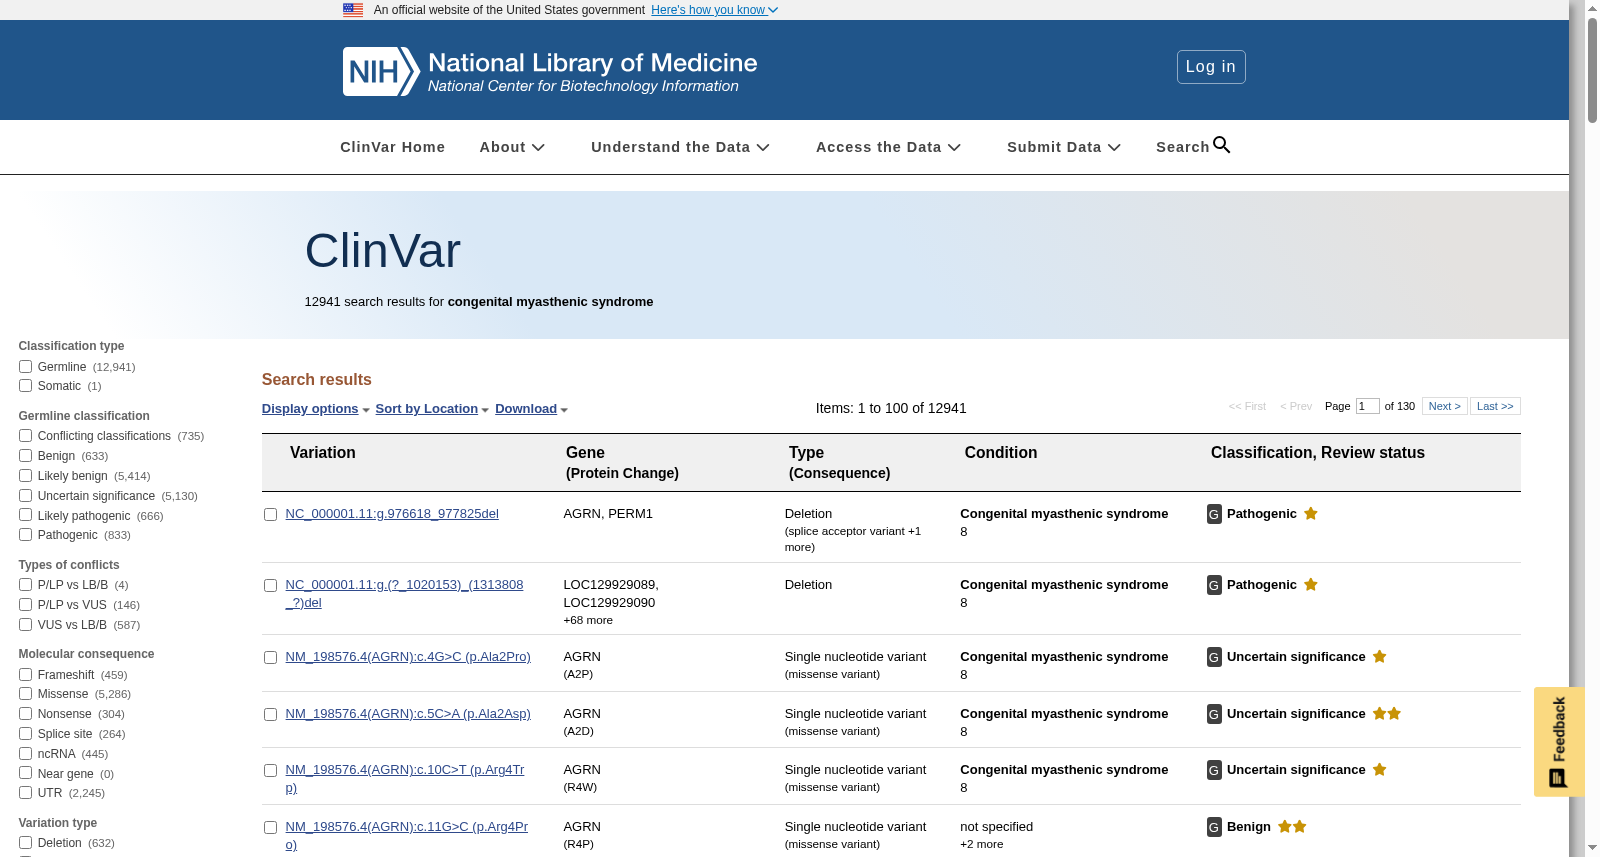This screenshot has height=857, width=1600.
Task: Open the Download dropdown
Action: (531, 409)
